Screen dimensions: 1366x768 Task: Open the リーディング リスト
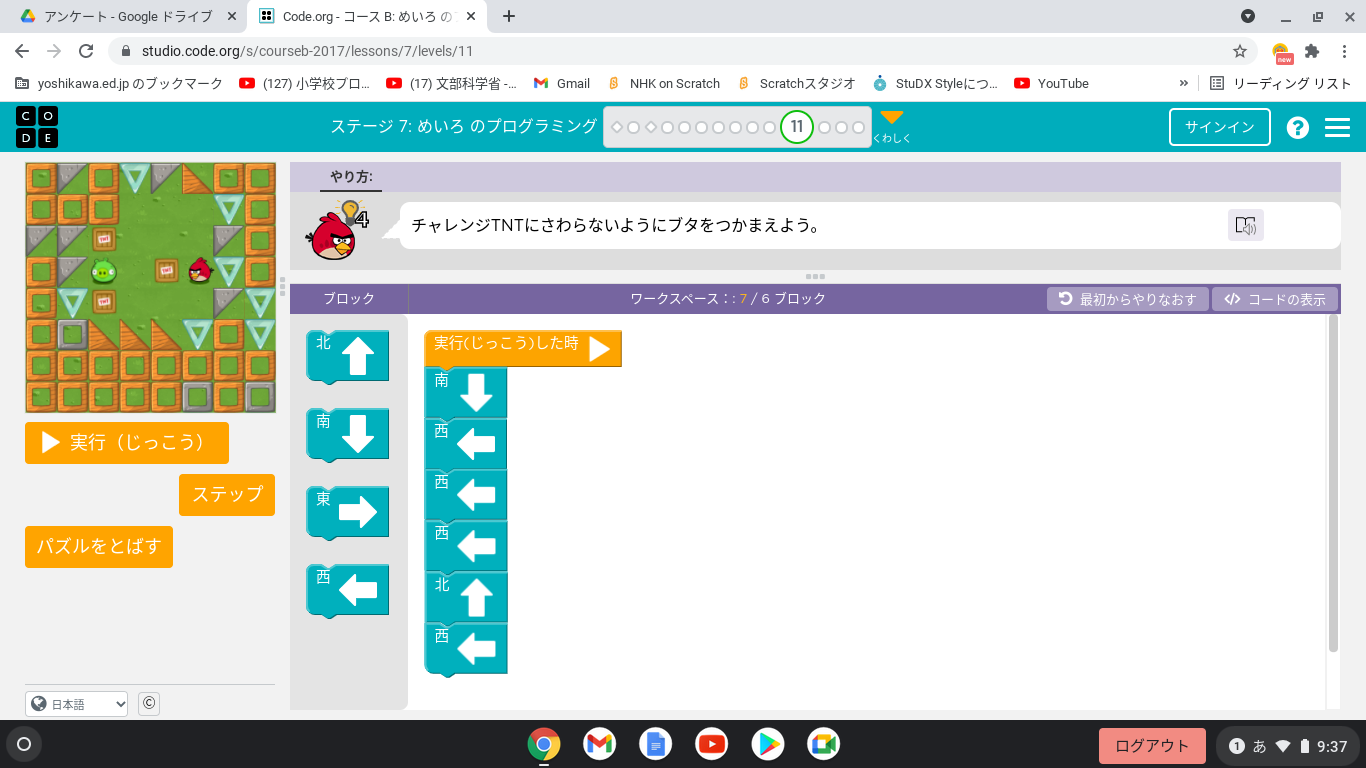(x=1281, y=83)
